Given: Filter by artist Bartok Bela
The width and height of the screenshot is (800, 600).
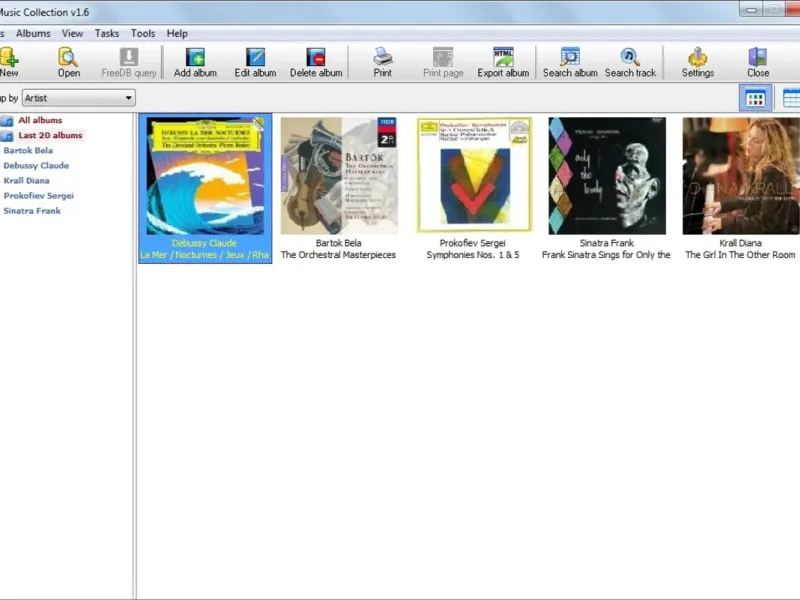Looking at the screenshot, I should click(28, 151).
